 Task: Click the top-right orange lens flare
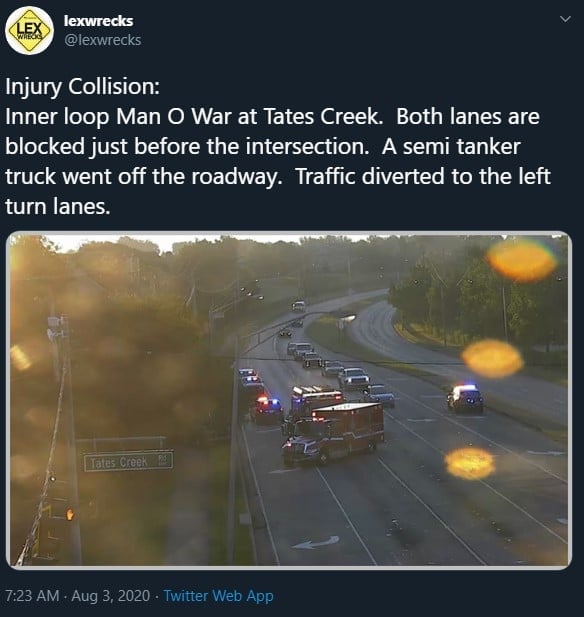521,260
